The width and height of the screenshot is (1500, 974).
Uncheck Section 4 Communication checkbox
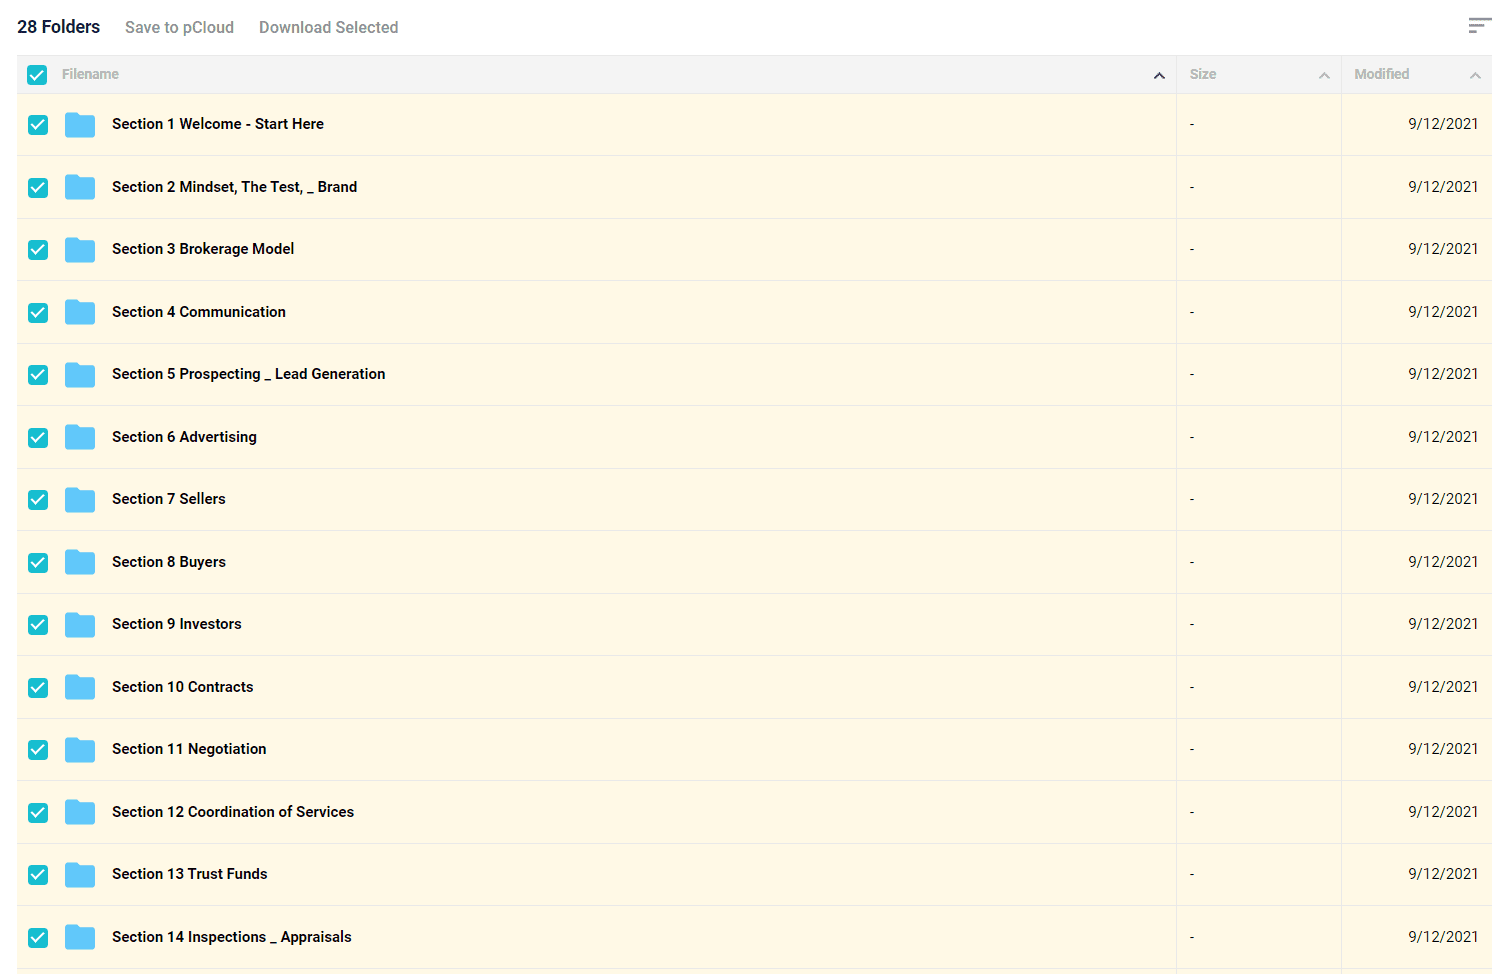(38, 312)
